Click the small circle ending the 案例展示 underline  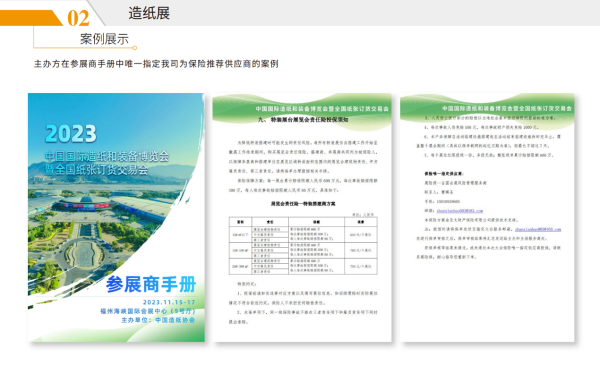tap(135, 48)
